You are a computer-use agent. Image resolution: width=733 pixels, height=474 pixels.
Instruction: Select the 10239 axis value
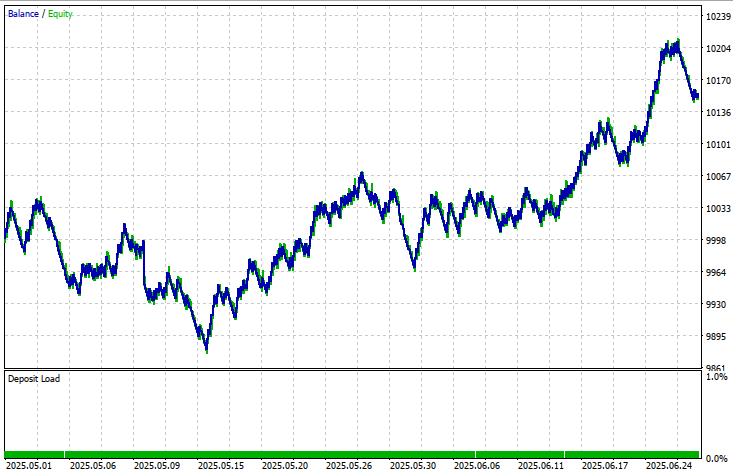718,17
